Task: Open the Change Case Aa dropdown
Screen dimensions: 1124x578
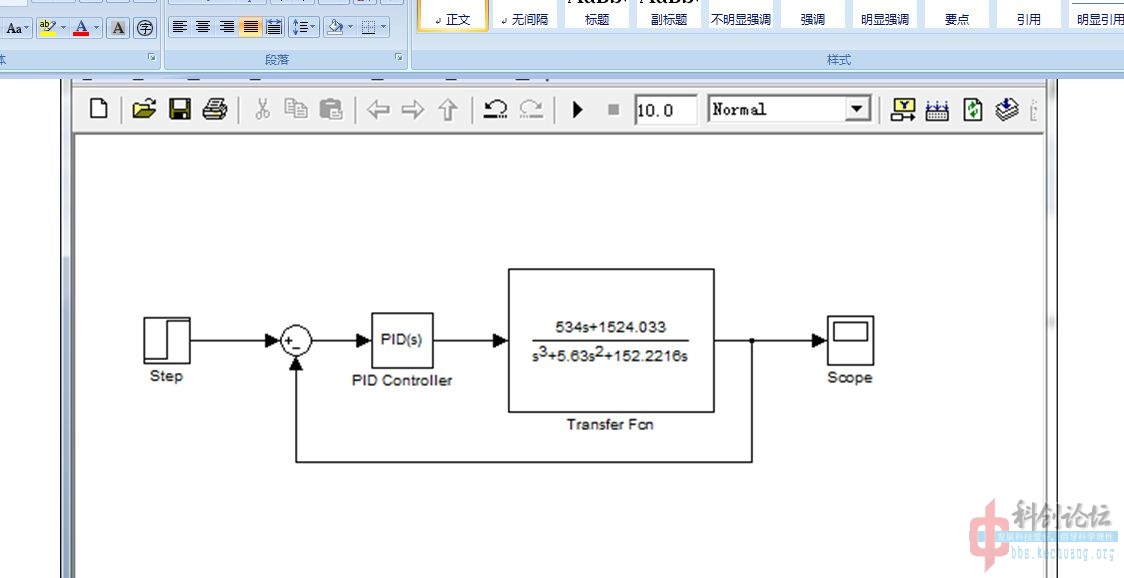Action: [18, 28]
